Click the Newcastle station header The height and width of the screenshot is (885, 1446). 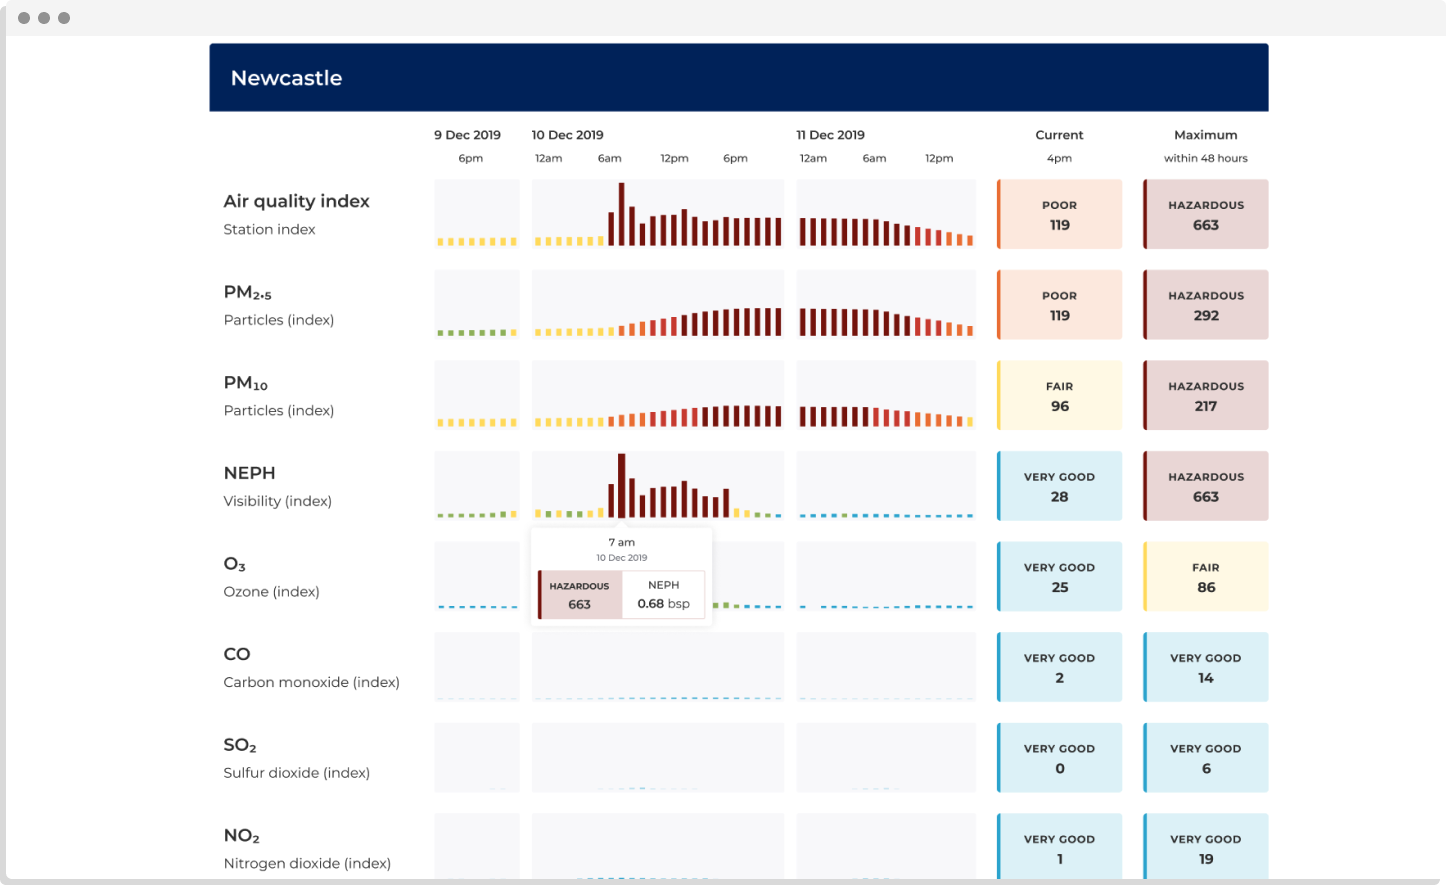(x=287, y=78)
